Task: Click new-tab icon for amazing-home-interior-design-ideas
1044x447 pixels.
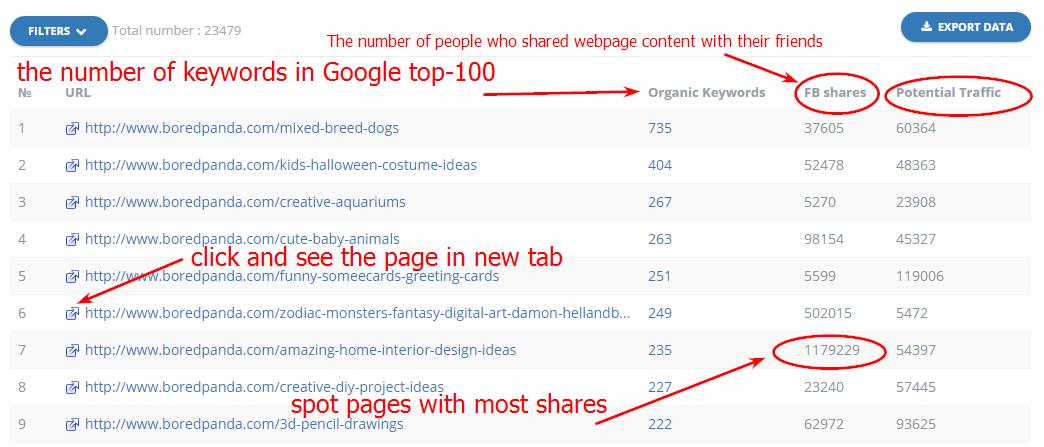Action: 72,351
